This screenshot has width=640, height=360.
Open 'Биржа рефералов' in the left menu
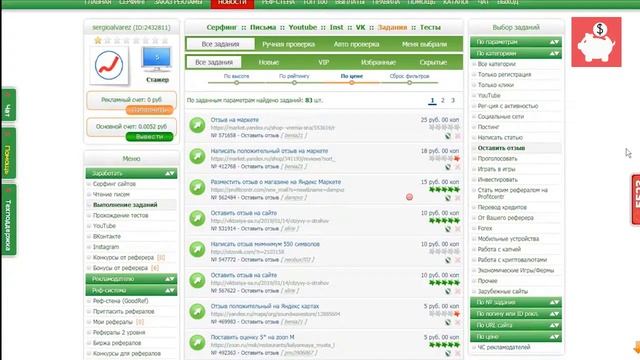point(117,343)
